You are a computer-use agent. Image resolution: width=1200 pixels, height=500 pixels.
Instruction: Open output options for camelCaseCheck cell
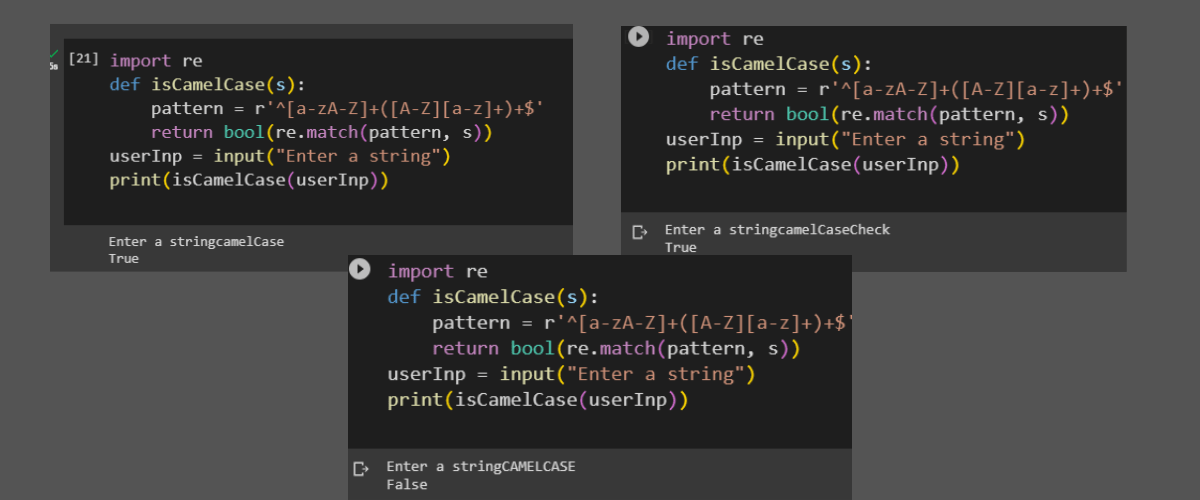(640, 232)
